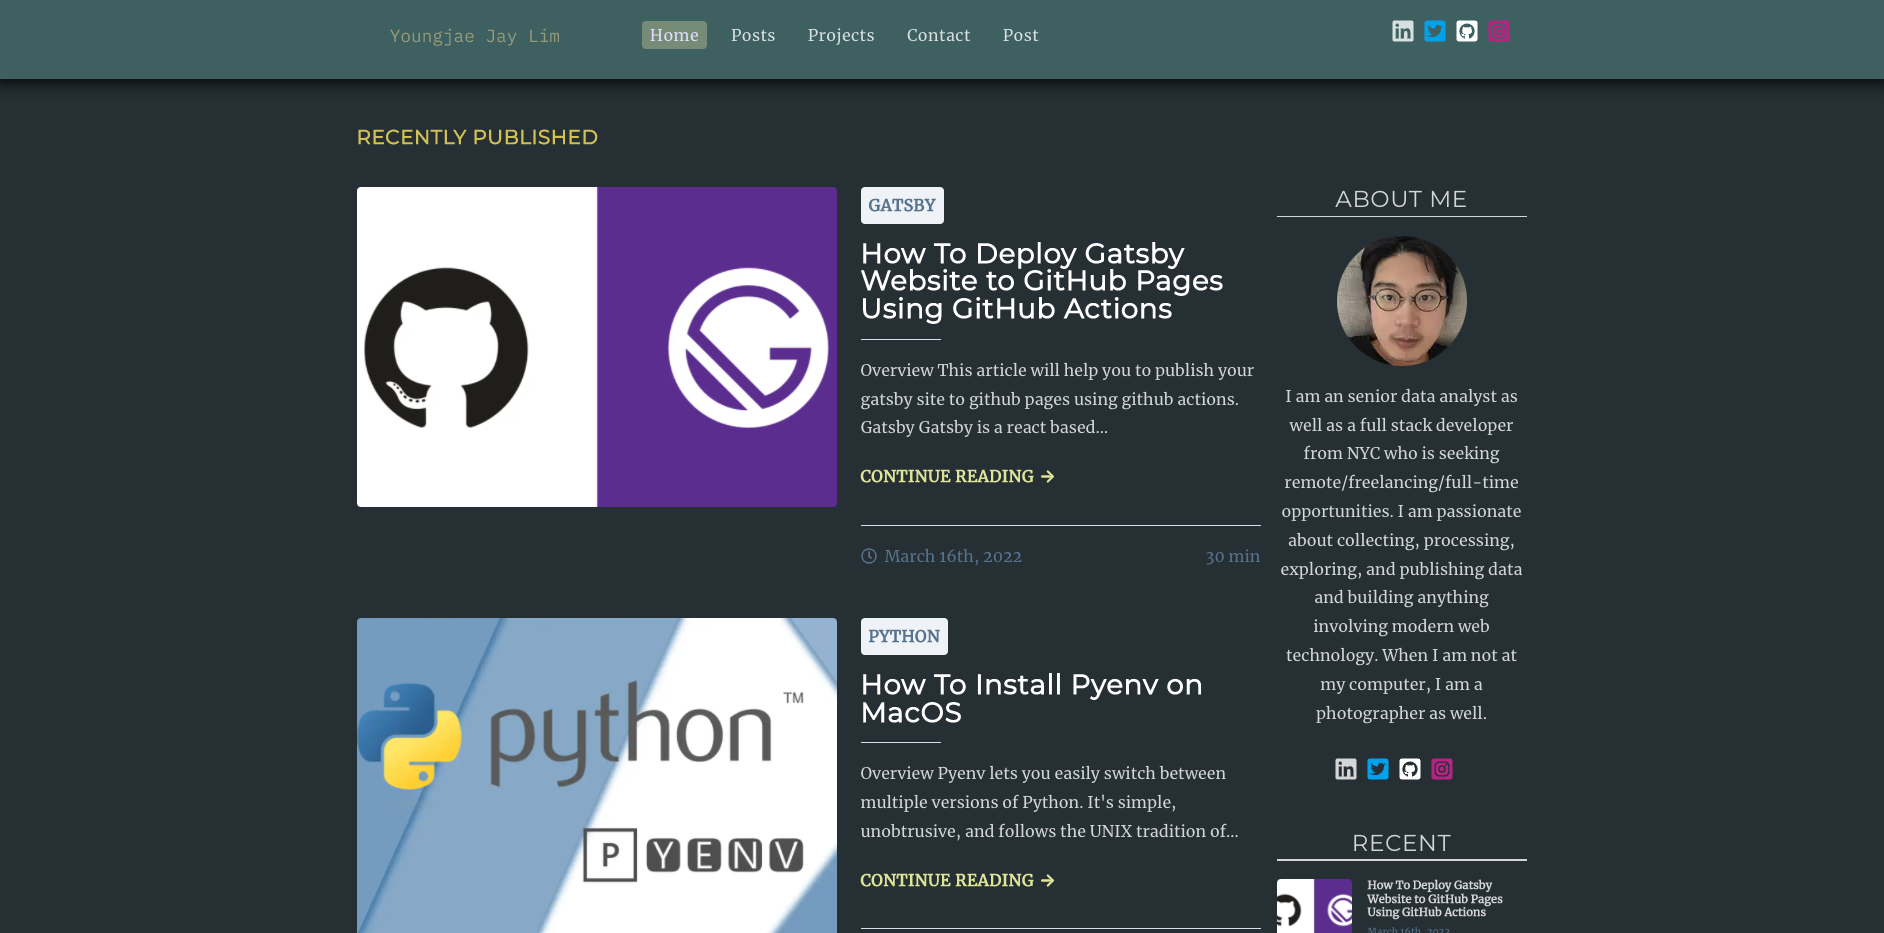The height and width of the screenshot is (933, 1884).
Task: Open the PYTHON category tag
Action: [903, 636]
